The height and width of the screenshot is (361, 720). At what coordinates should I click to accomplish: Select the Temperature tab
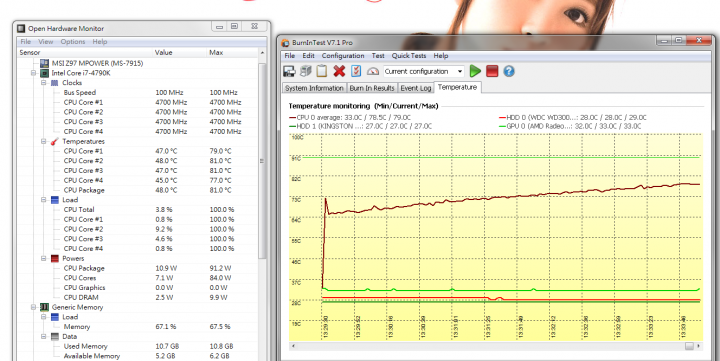coord(457,87)
